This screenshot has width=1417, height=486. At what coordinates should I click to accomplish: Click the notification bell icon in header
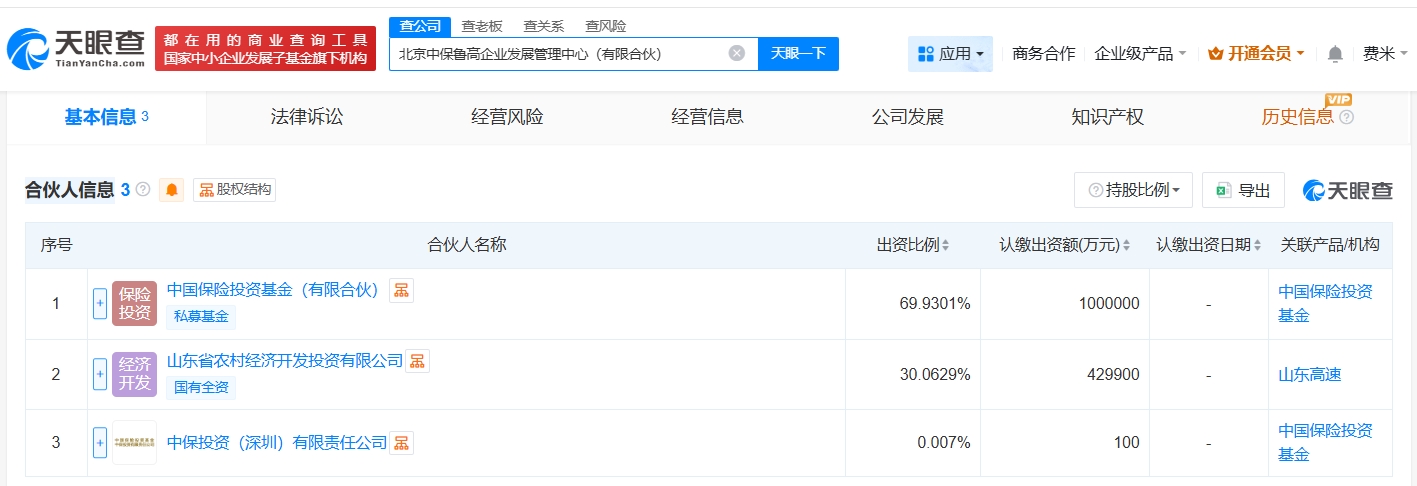(x=1335, y=54)
